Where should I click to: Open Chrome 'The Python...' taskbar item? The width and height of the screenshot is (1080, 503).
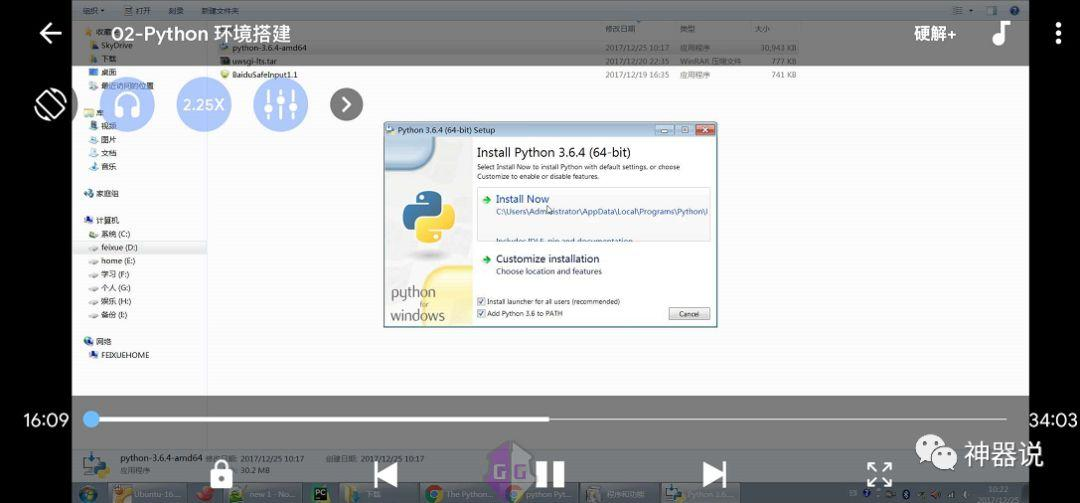pyautogui.click(x=460, y=493)
